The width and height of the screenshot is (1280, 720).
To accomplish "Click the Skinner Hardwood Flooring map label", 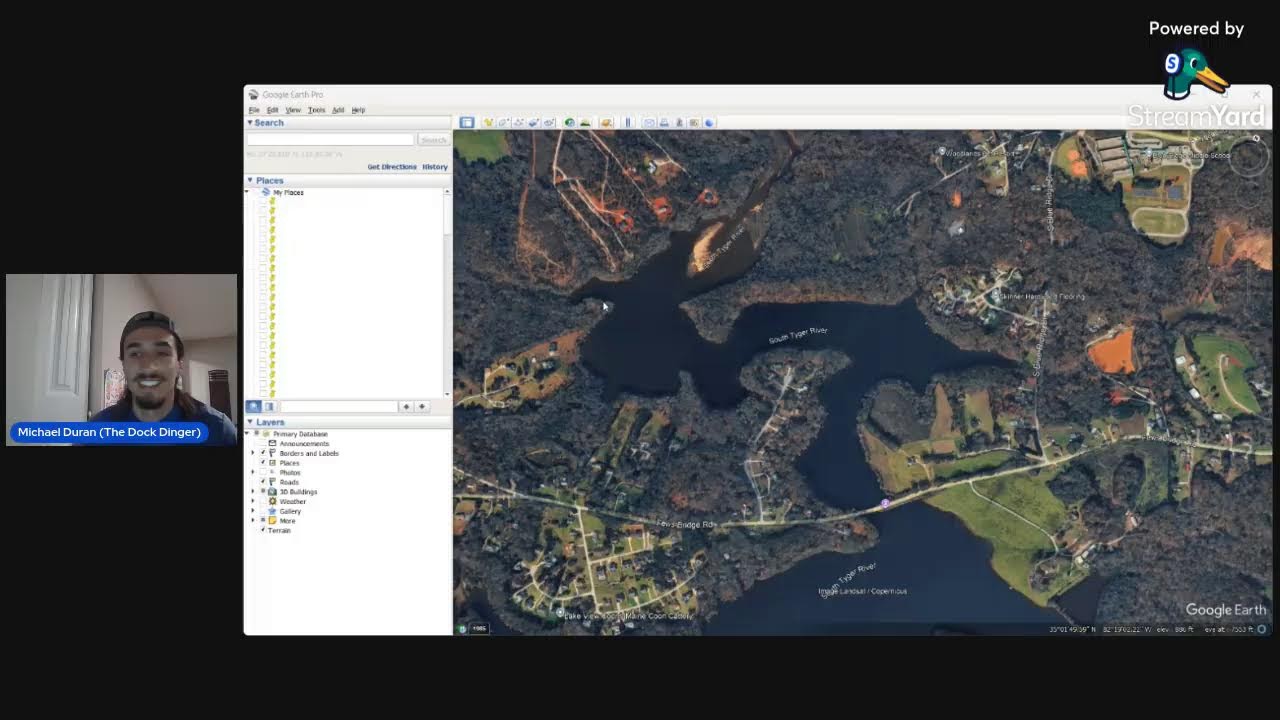I will tap(1040, 296).
